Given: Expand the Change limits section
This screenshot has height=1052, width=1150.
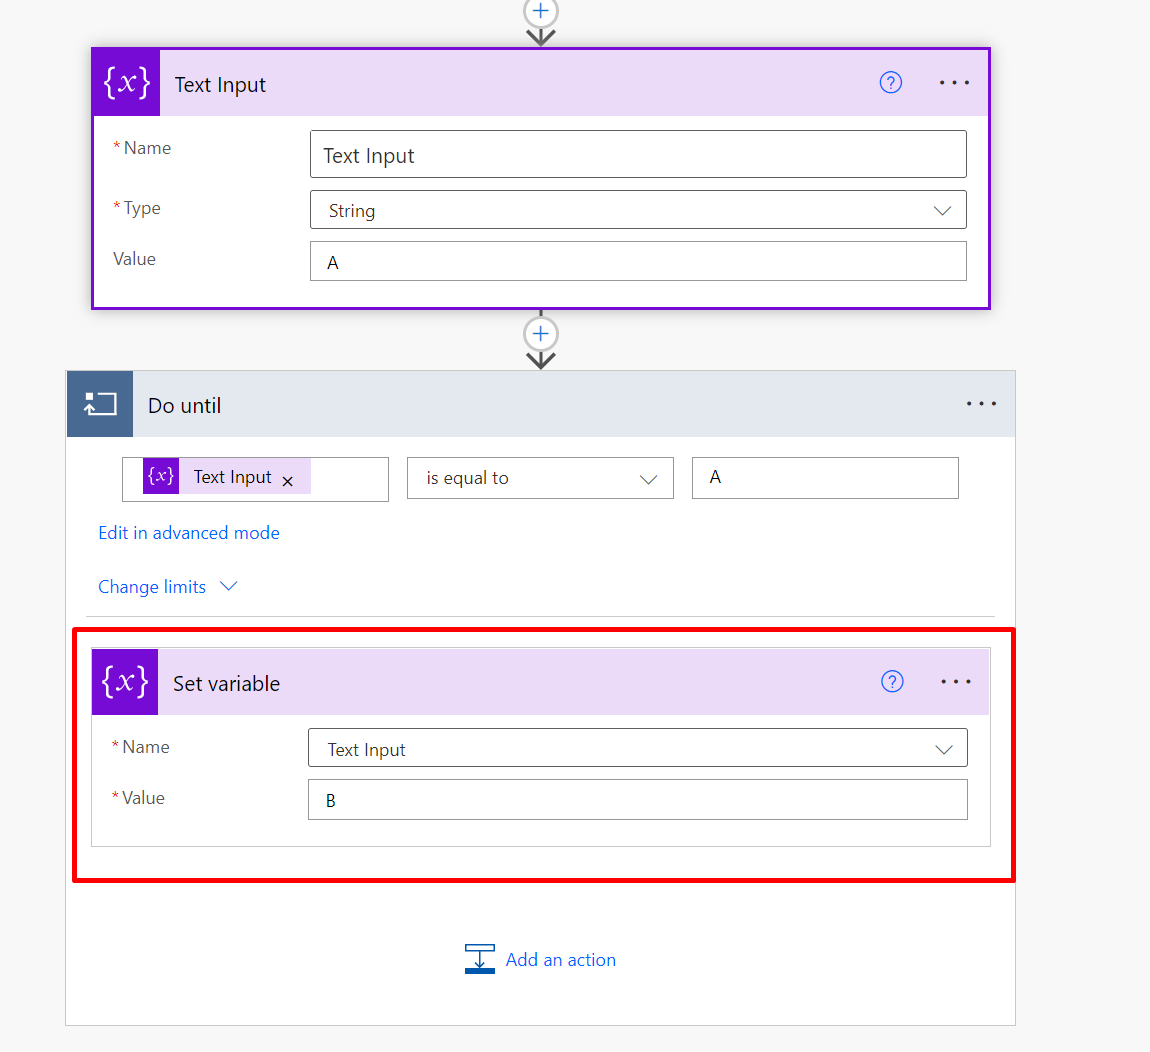Looking at the screenshot, I should click(167, 587).
